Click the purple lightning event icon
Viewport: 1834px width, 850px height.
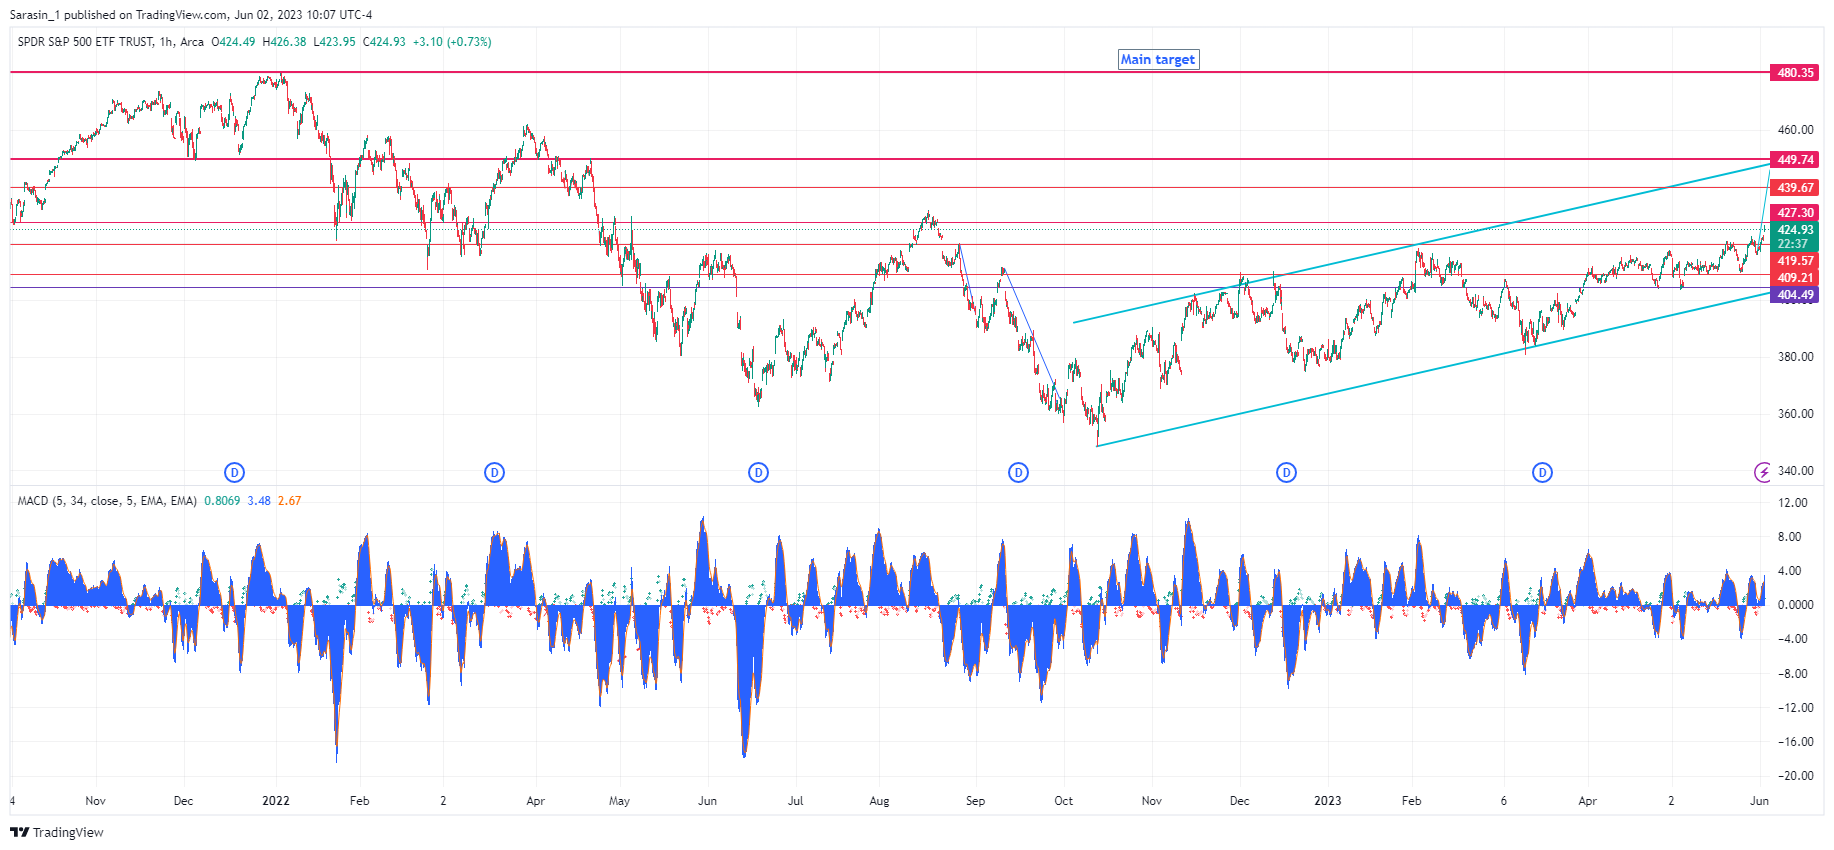click(1763, 472)
